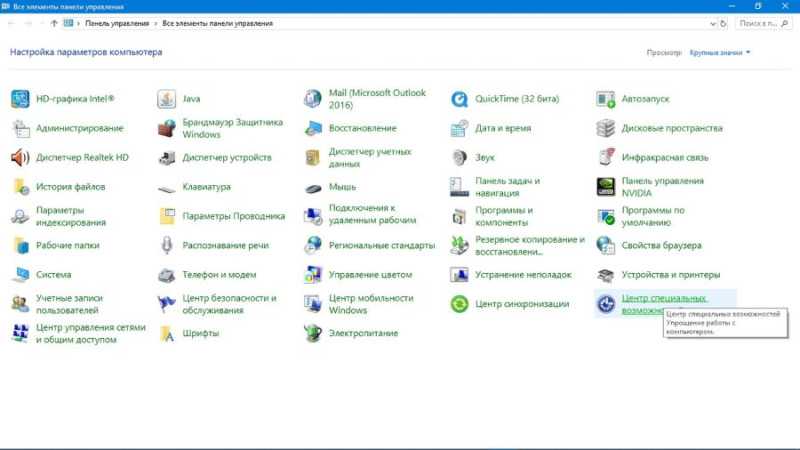Click the Электропитание icon
The width and height of the screenshot is (800, 450).
tap(313, 333)
